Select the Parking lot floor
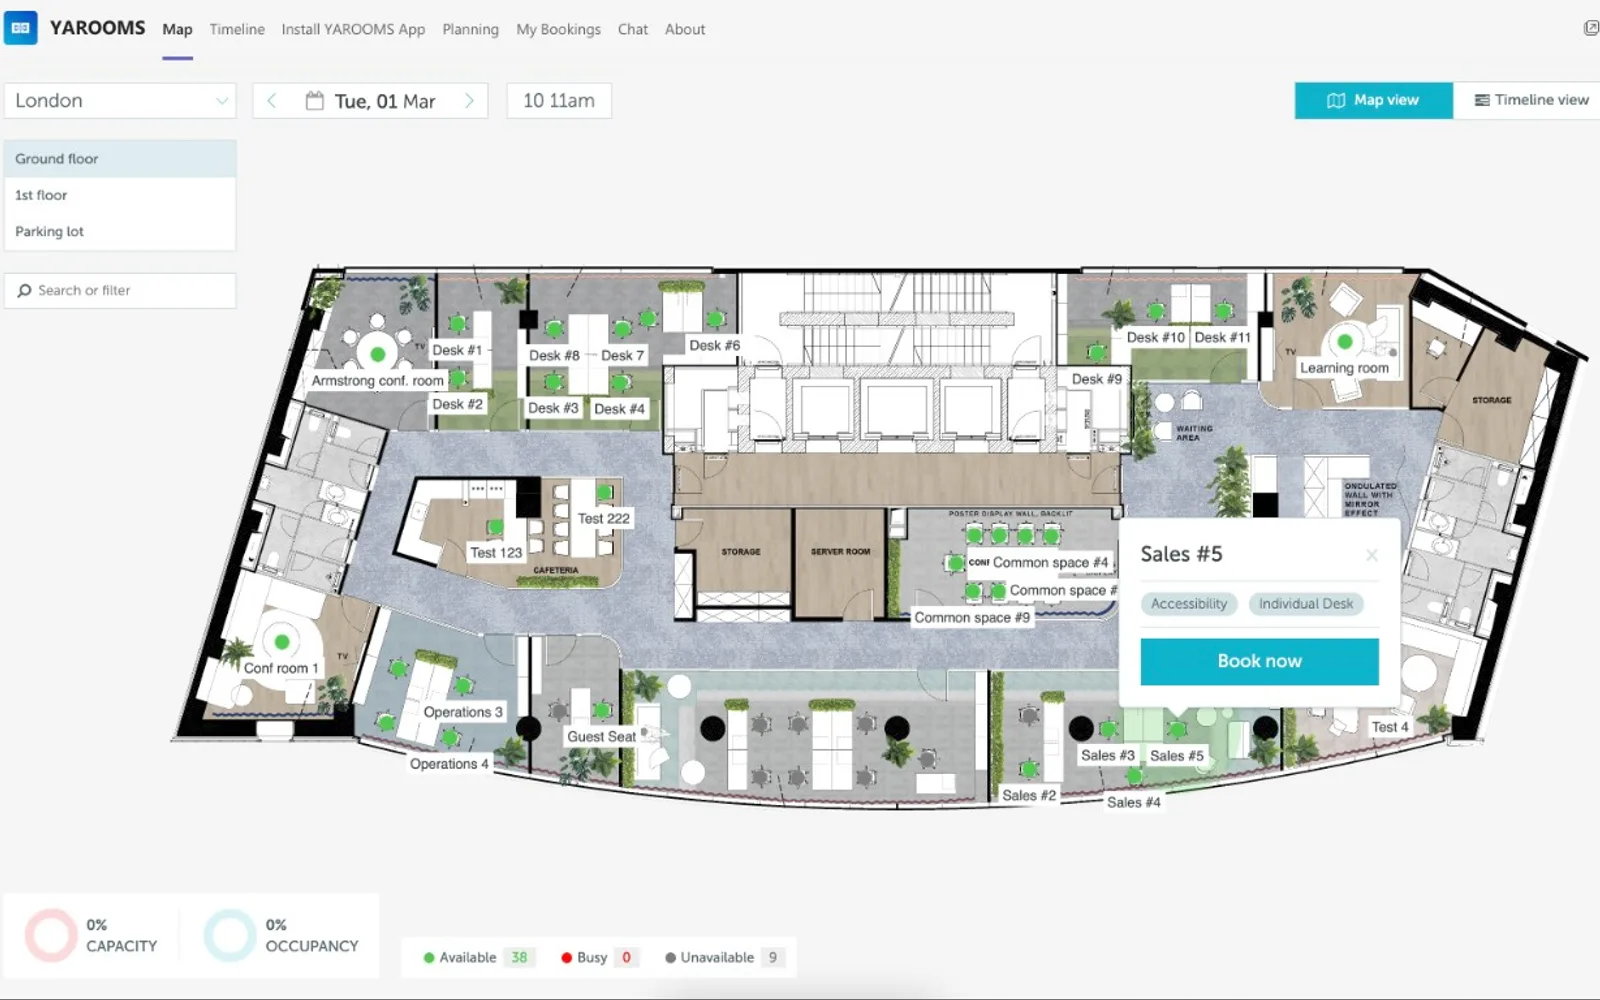The height and width of the screenshot is (1000, 1600). pos(120,231)
